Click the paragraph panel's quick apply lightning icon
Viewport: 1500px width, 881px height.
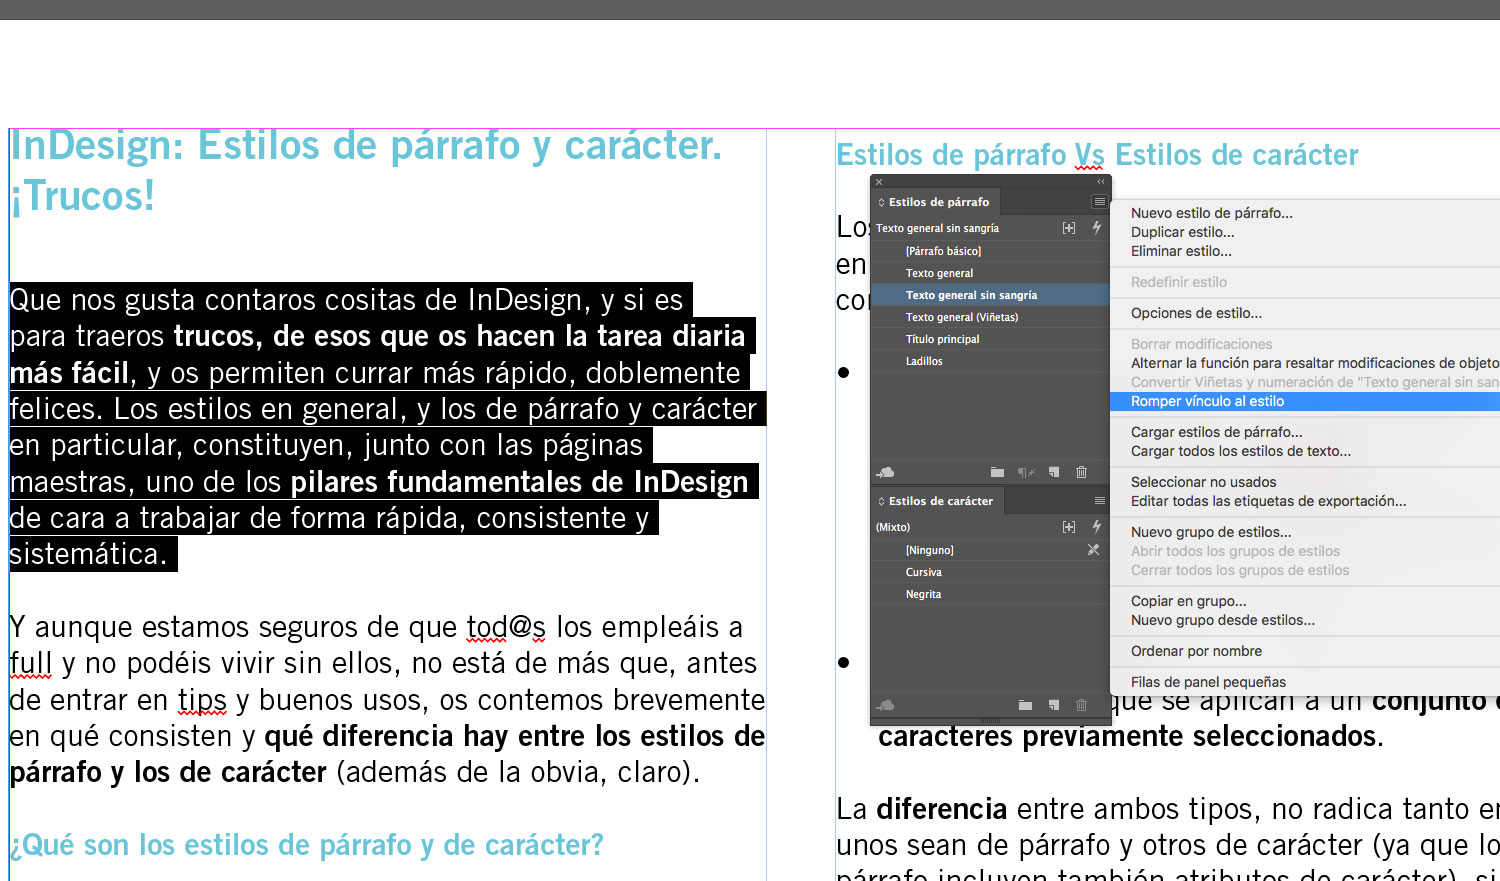tap(1097, 228)
